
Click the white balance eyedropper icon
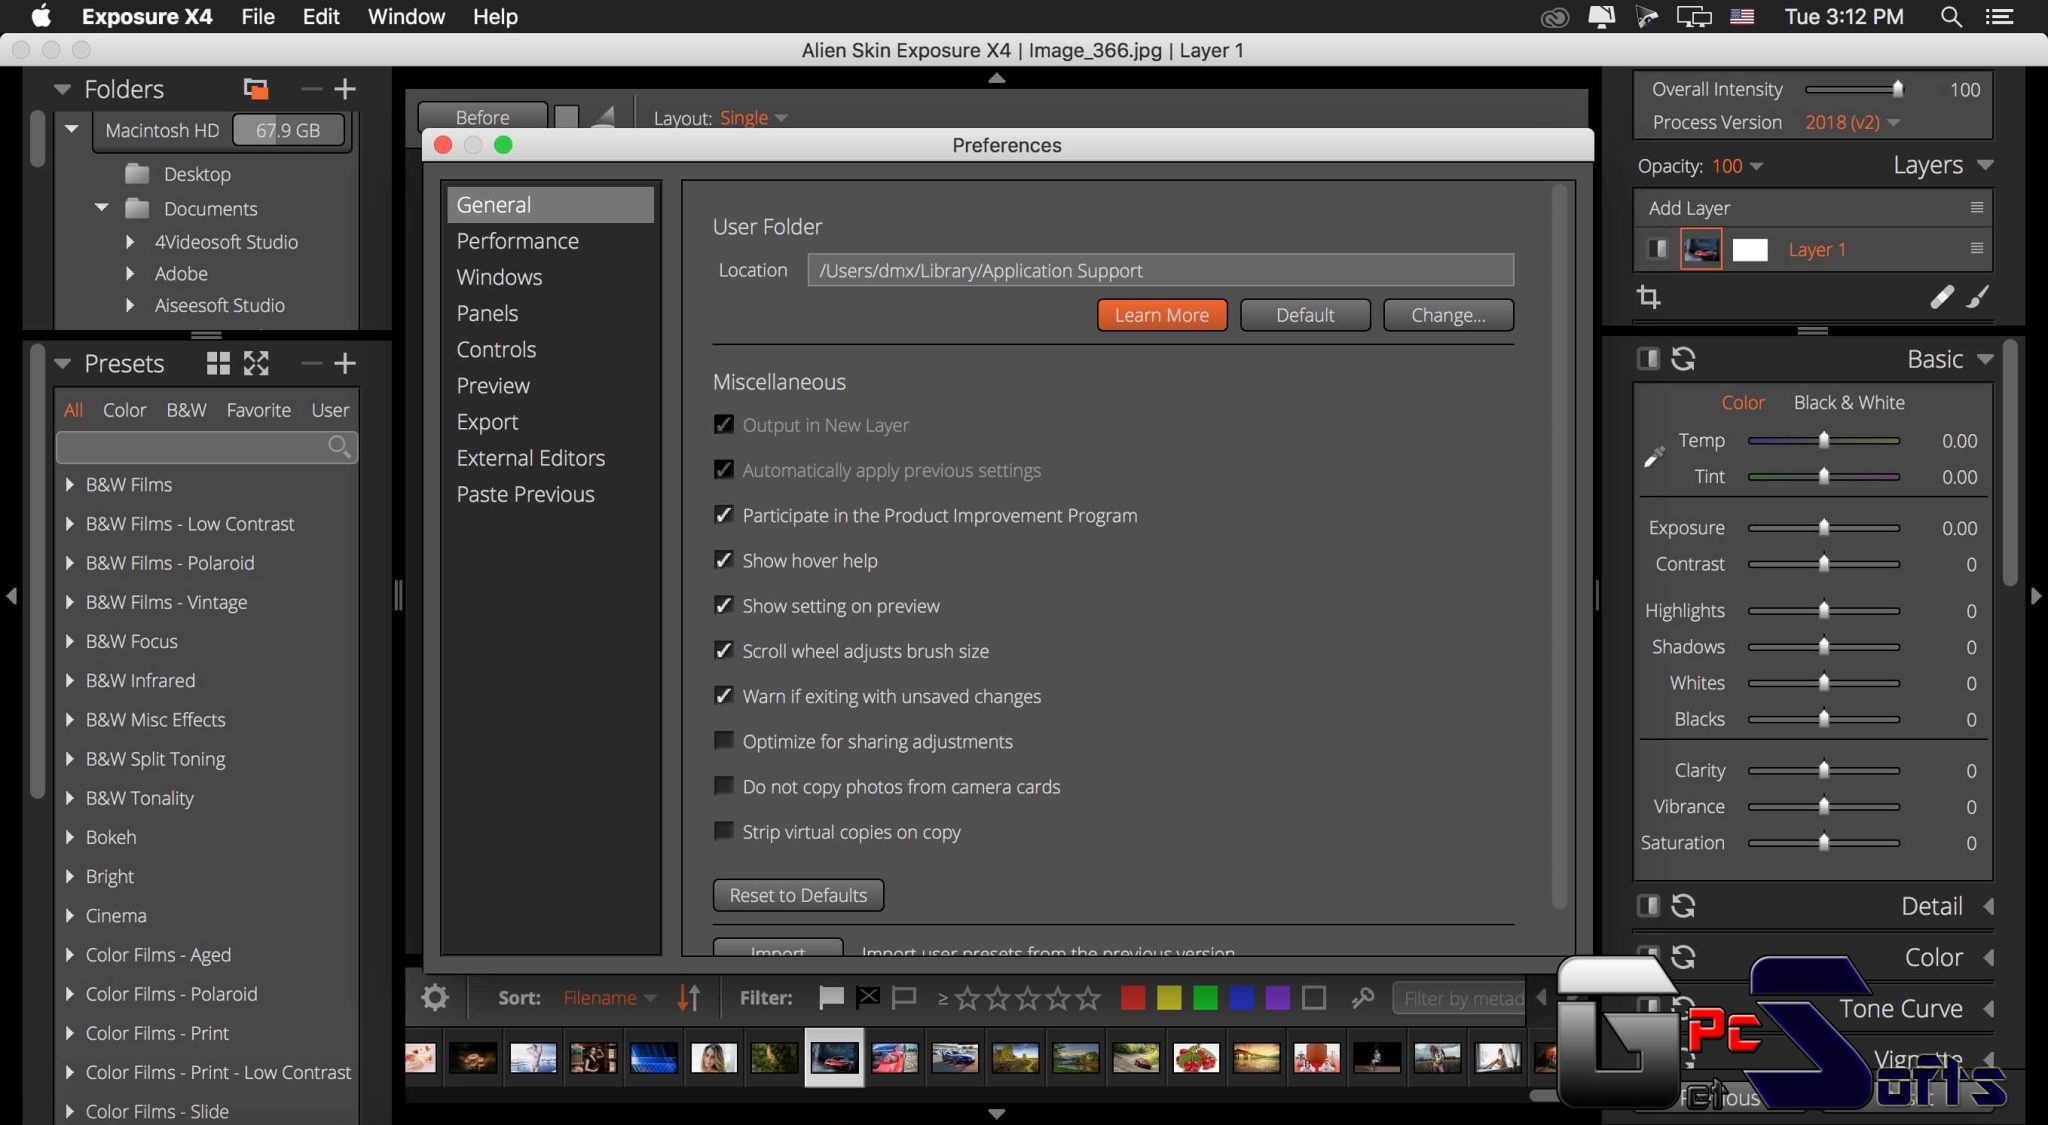click(1654, 457)
